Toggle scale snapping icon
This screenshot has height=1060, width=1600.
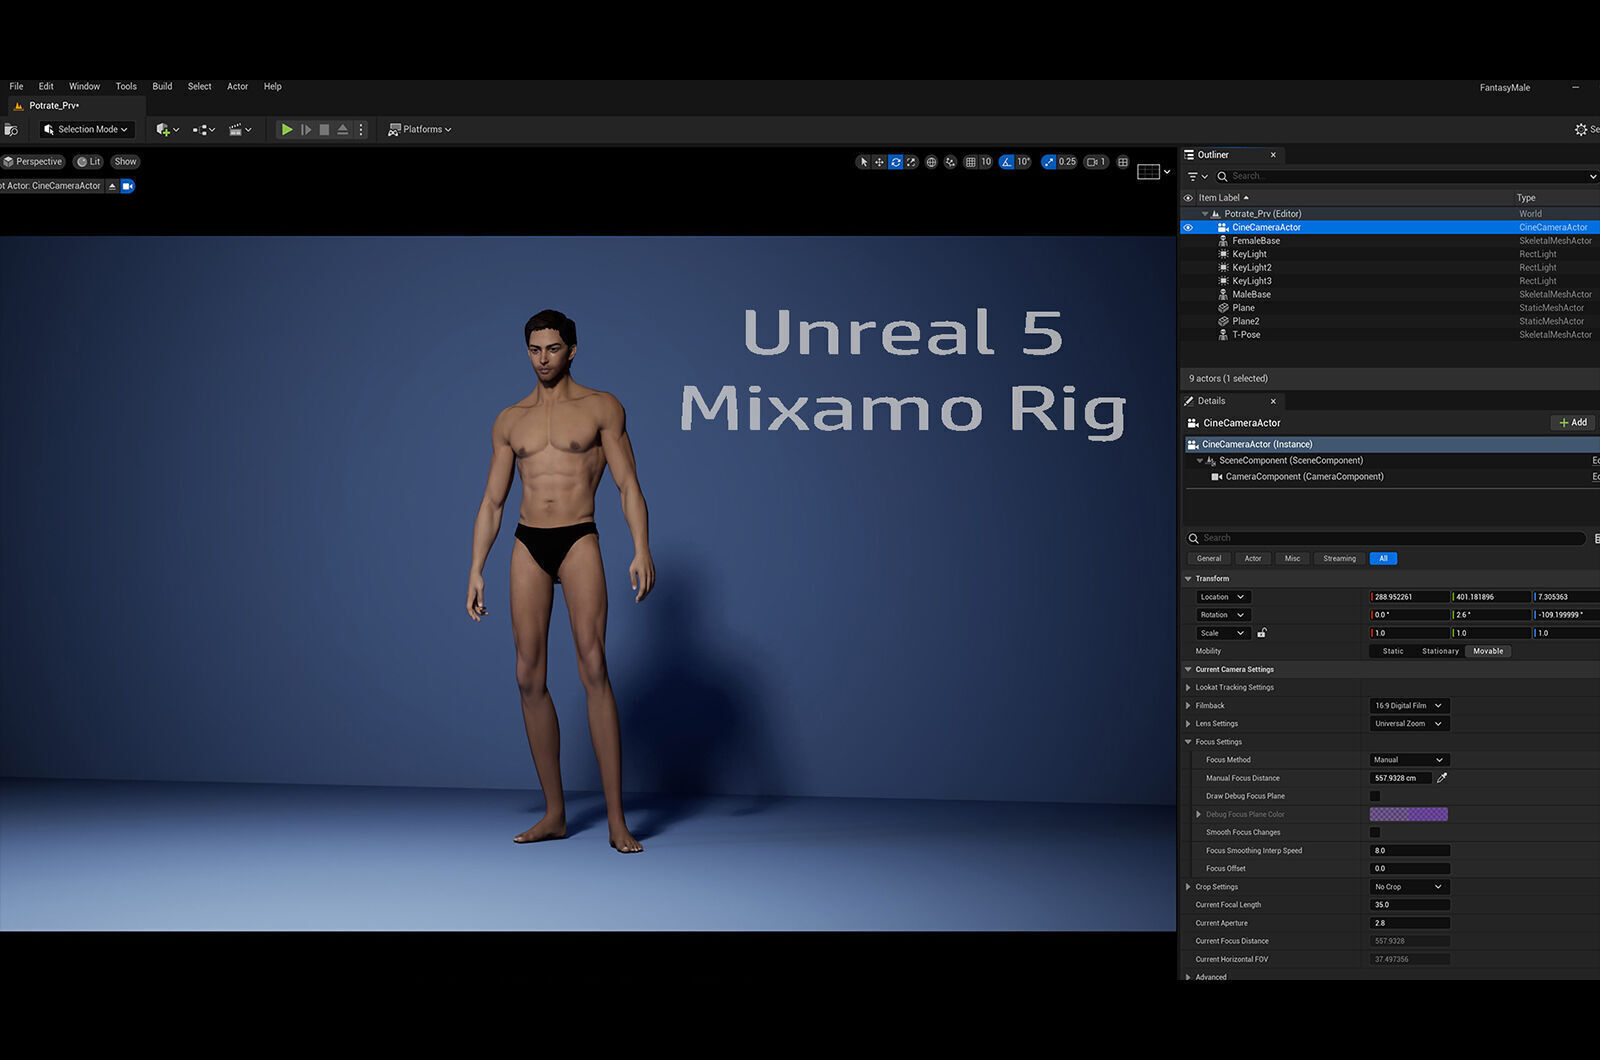click(x=1048, y=161)
